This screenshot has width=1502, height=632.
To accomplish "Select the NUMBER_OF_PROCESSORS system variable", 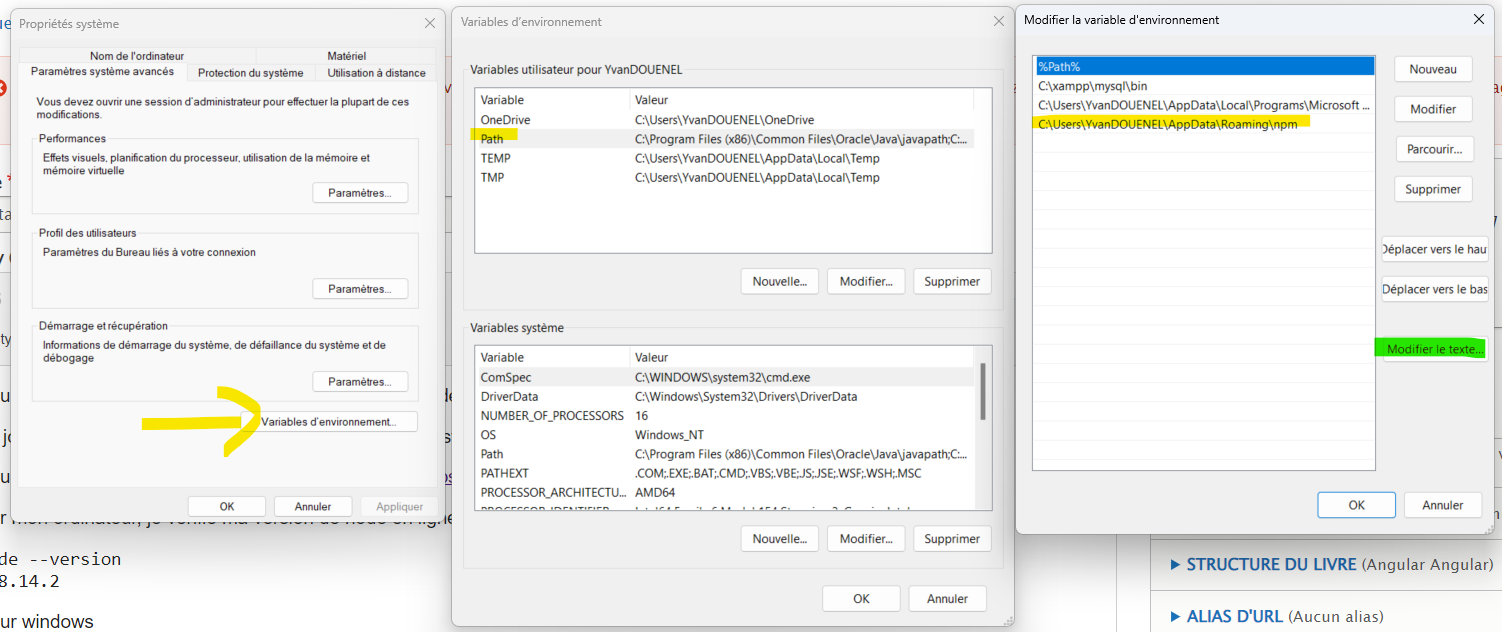I will tap(552, 415).
